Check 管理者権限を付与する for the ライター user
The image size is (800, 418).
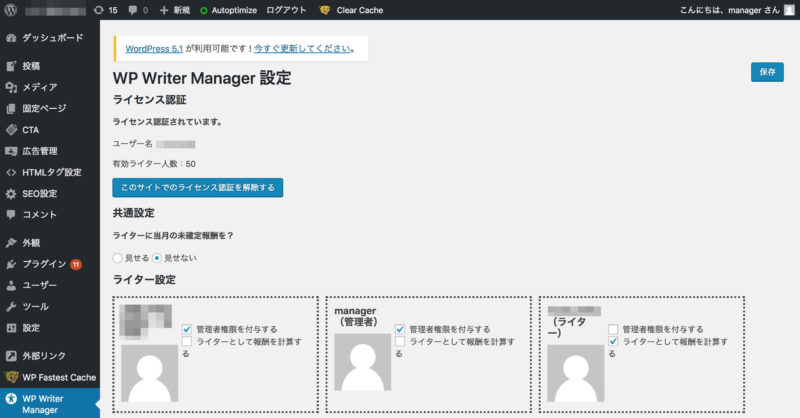[613, 329]
